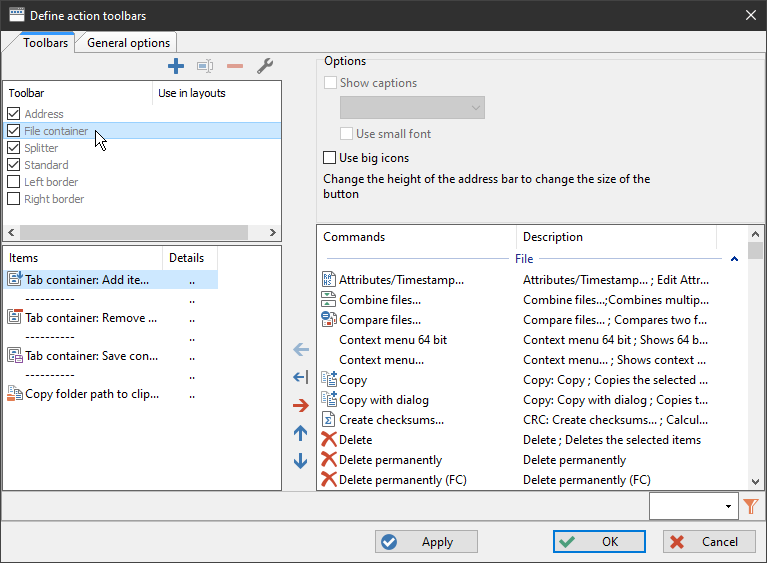Enable the Use big icons checkbox
The width and height of the screenshot is (767, 563).
330,158
